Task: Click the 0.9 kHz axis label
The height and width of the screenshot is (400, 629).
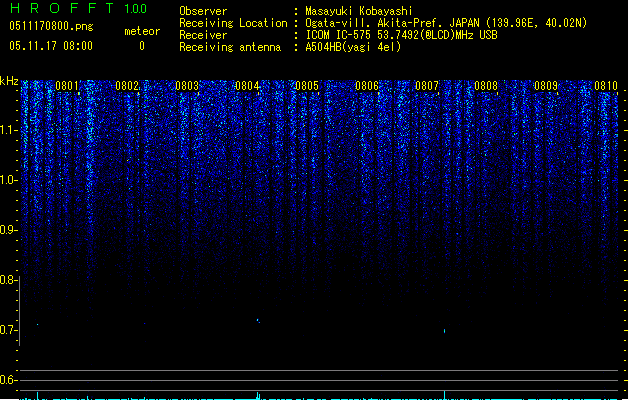Action: [9, 230]
